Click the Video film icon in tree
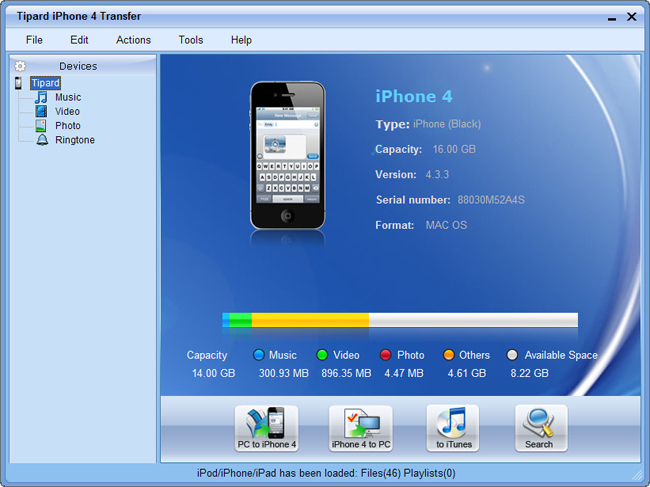Screen dimensions: 650x487 tap(41, 111)
